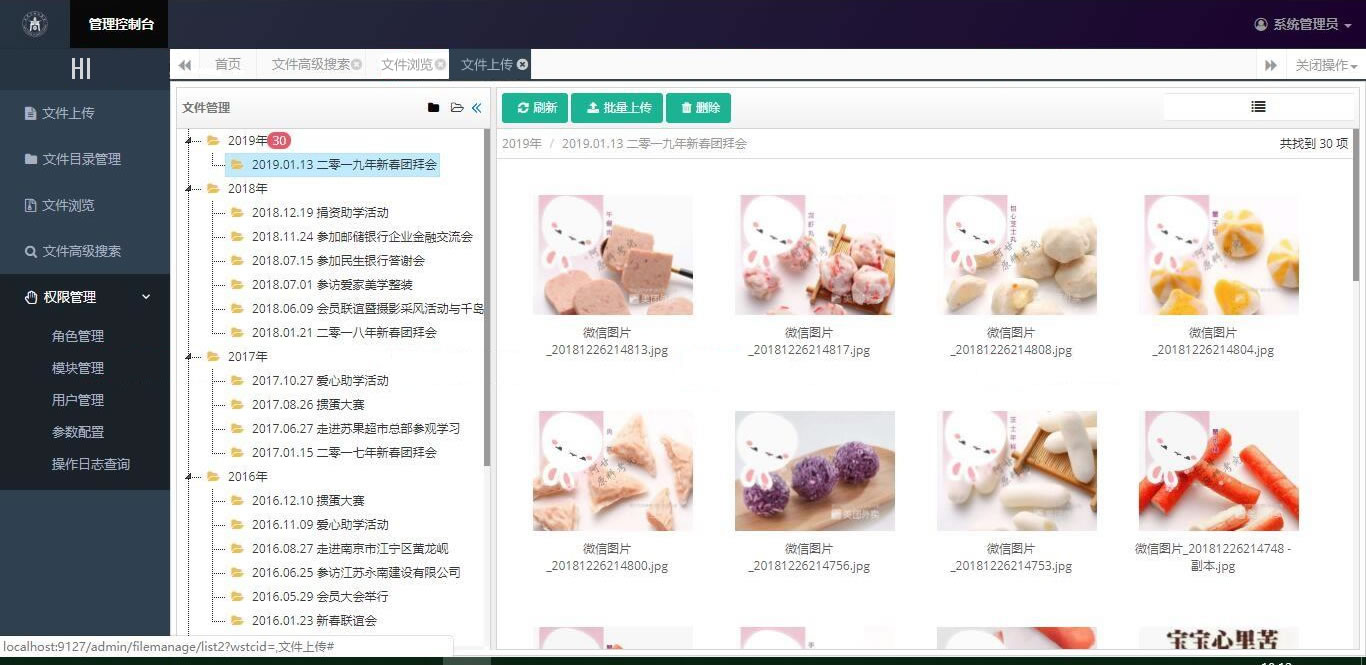
Task: Click the tab scroll-left double arrow
Action: coord(185,65)
